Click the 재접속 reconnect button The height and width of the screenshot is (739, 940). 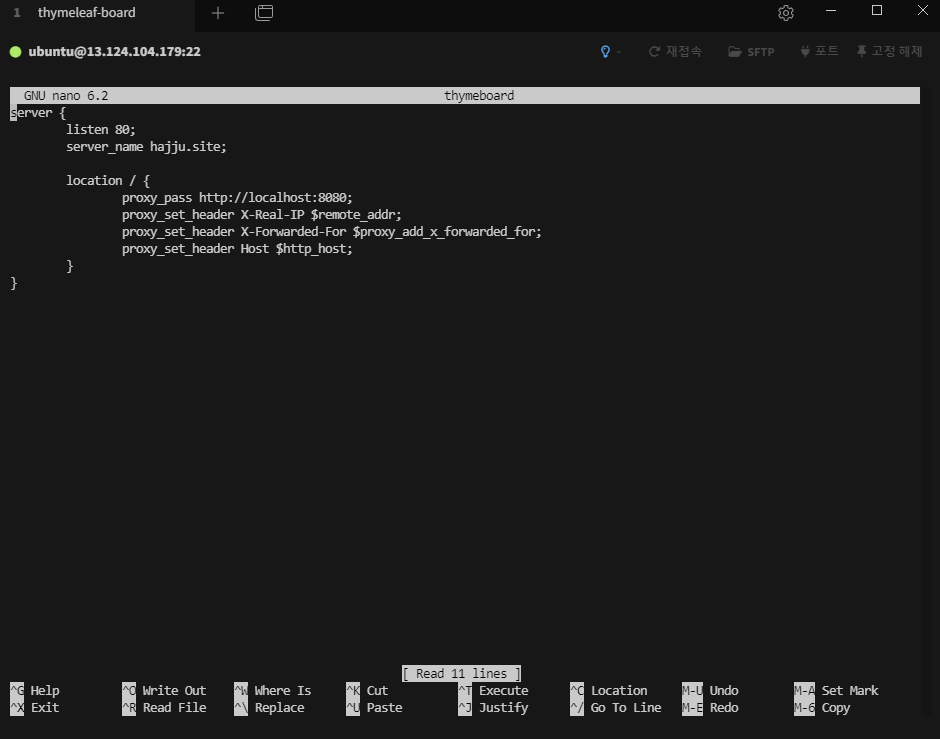[675, 52]
